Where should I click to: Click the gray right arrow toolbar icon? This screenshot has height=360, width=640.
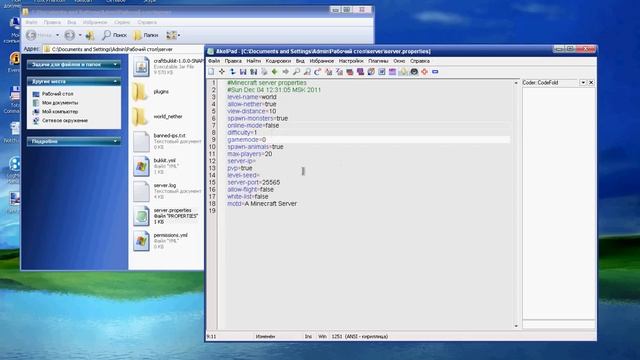point(285,71)
